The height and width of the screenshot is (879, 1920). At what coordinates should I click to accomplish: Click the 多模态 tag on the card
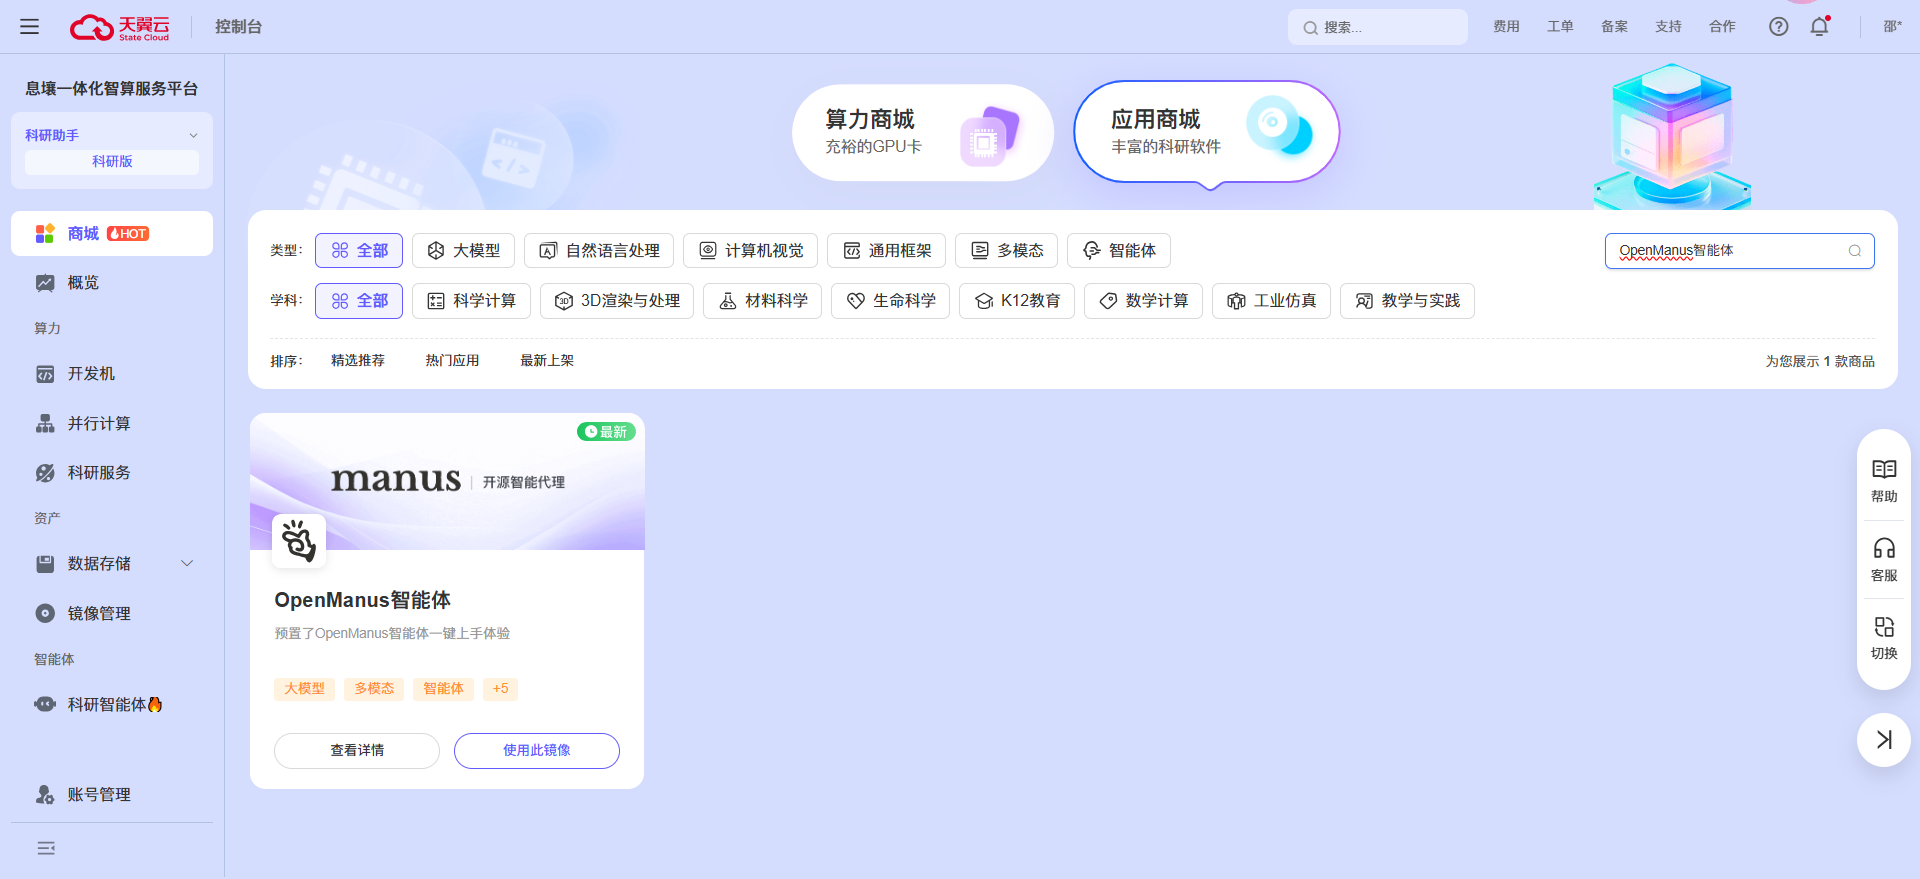point(374,689)
